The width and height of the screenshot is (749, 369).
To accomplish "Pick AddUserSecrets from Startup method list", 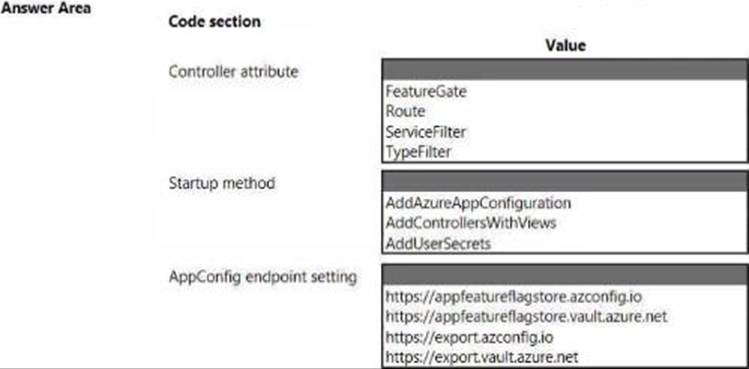I will [x=438, y=244].
